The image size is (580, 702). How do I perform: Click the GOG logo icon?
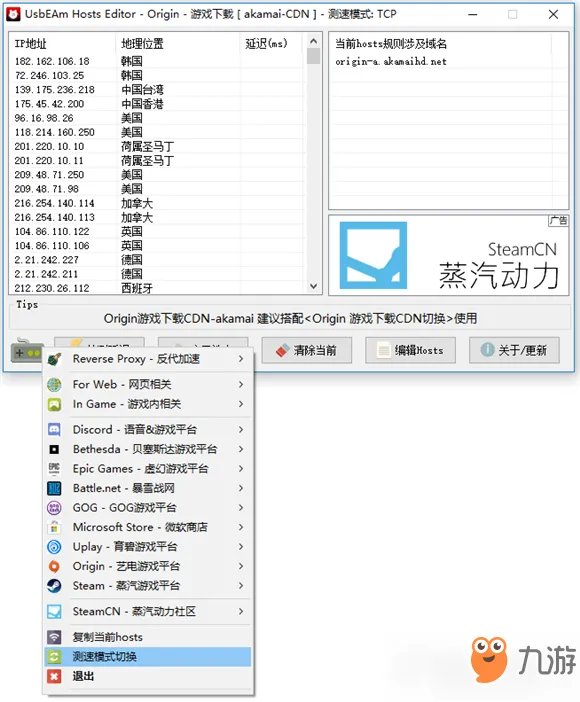coord(54,508)
